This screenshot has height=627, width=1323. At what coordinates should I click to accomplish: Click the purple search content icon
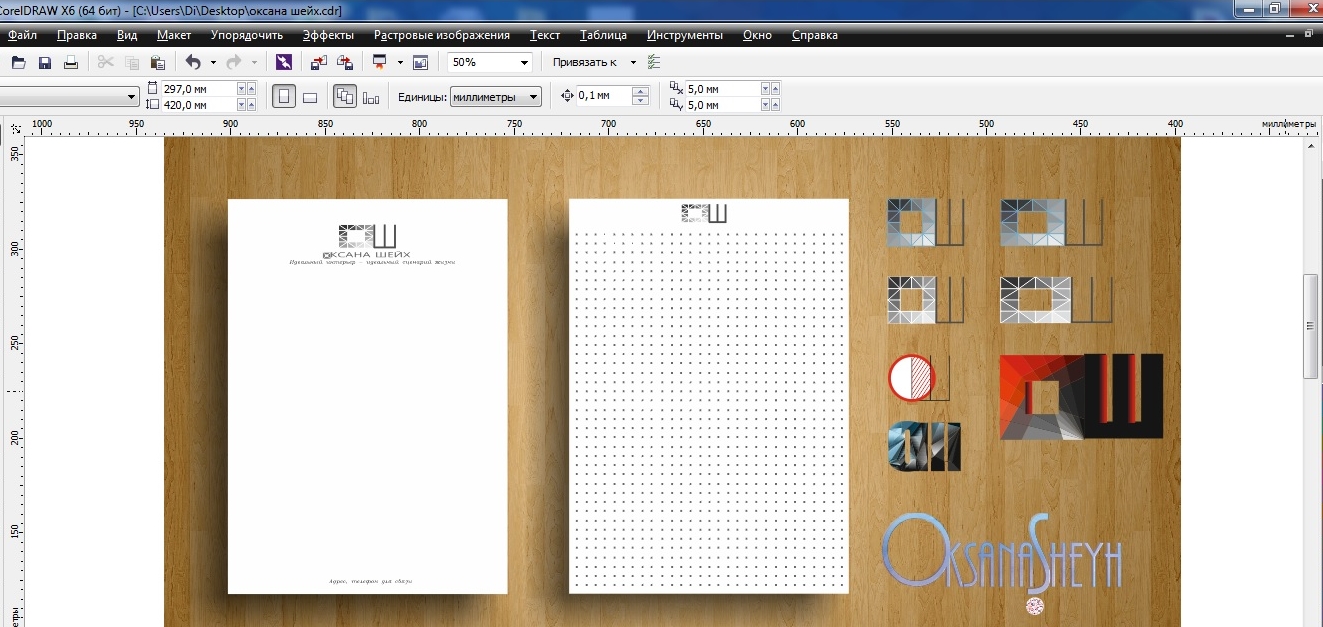click(x=284, y=62)
